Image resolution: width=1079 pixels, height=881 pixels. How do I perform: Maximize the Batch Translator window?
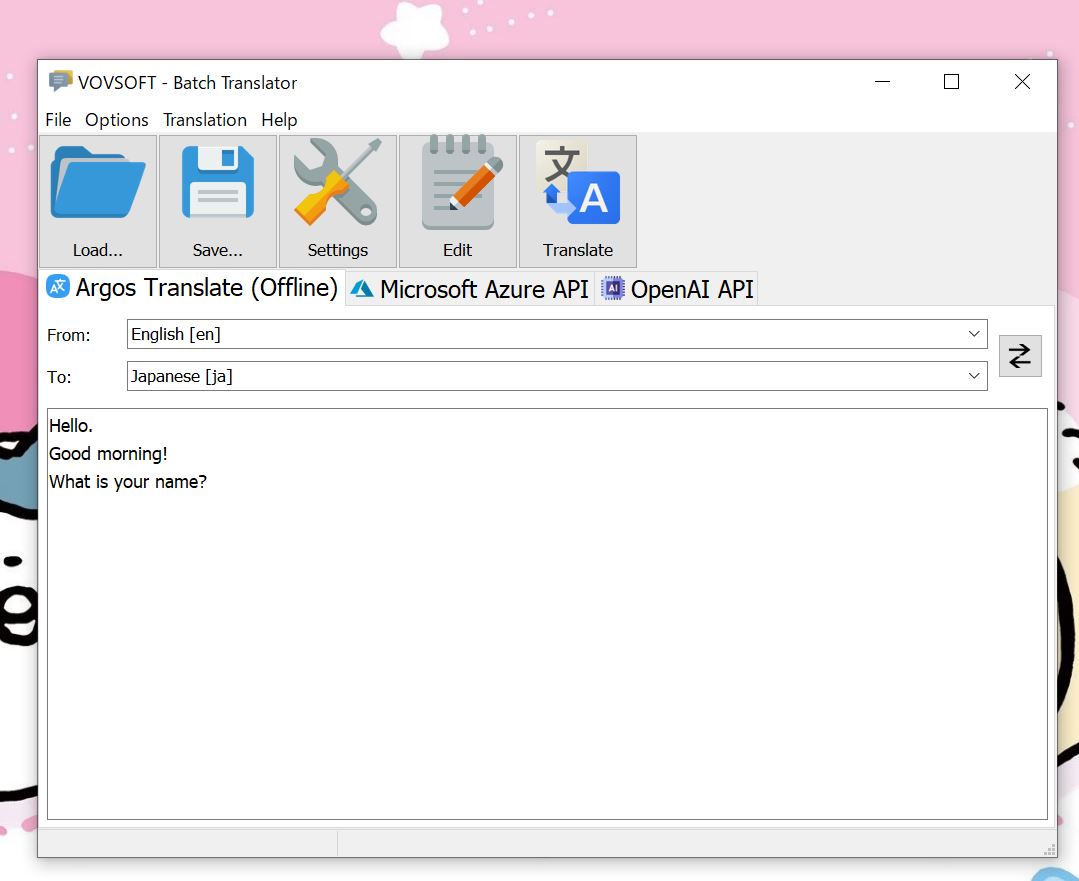coord(951,81)
